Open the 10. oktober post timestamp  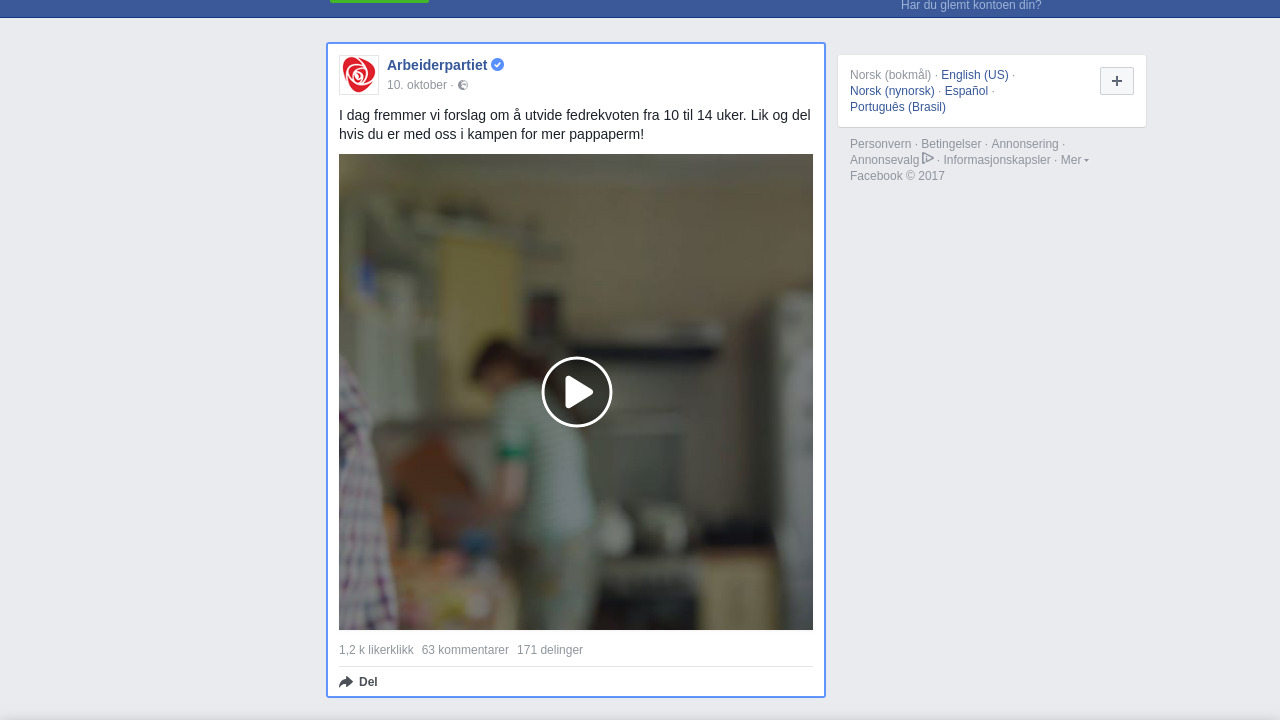tap(416, 86)
